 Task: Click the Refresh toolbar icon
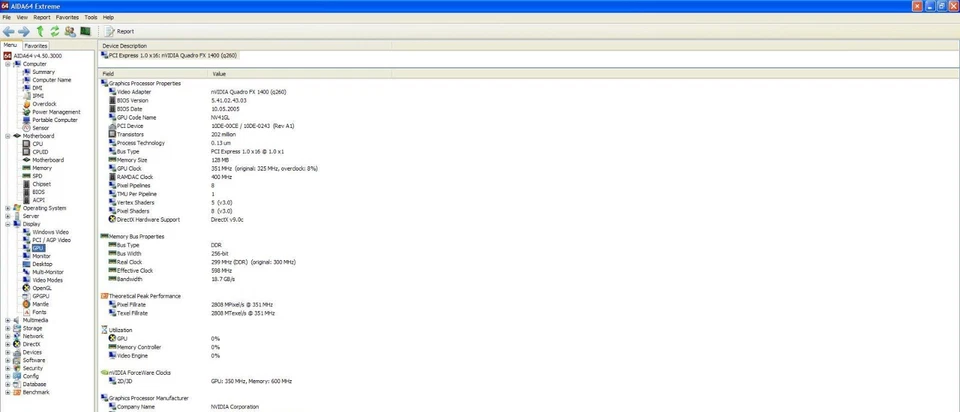(x=54, y=31)
